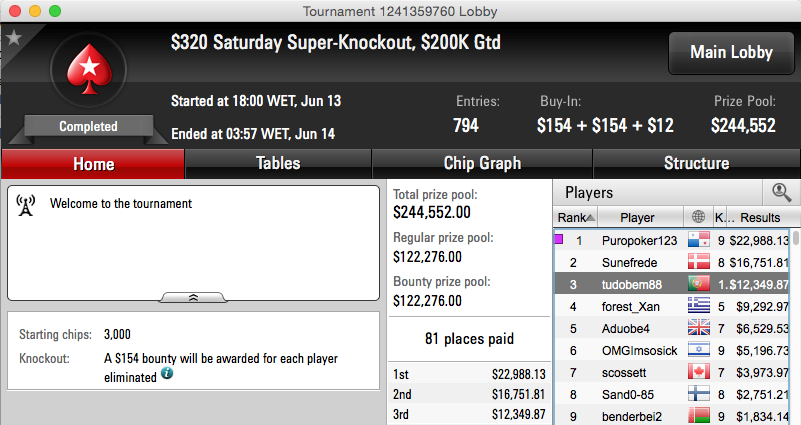The width and height of the screenshot is (801, 425).
Task: Sort by the Results column header
Action: (760, 217)
